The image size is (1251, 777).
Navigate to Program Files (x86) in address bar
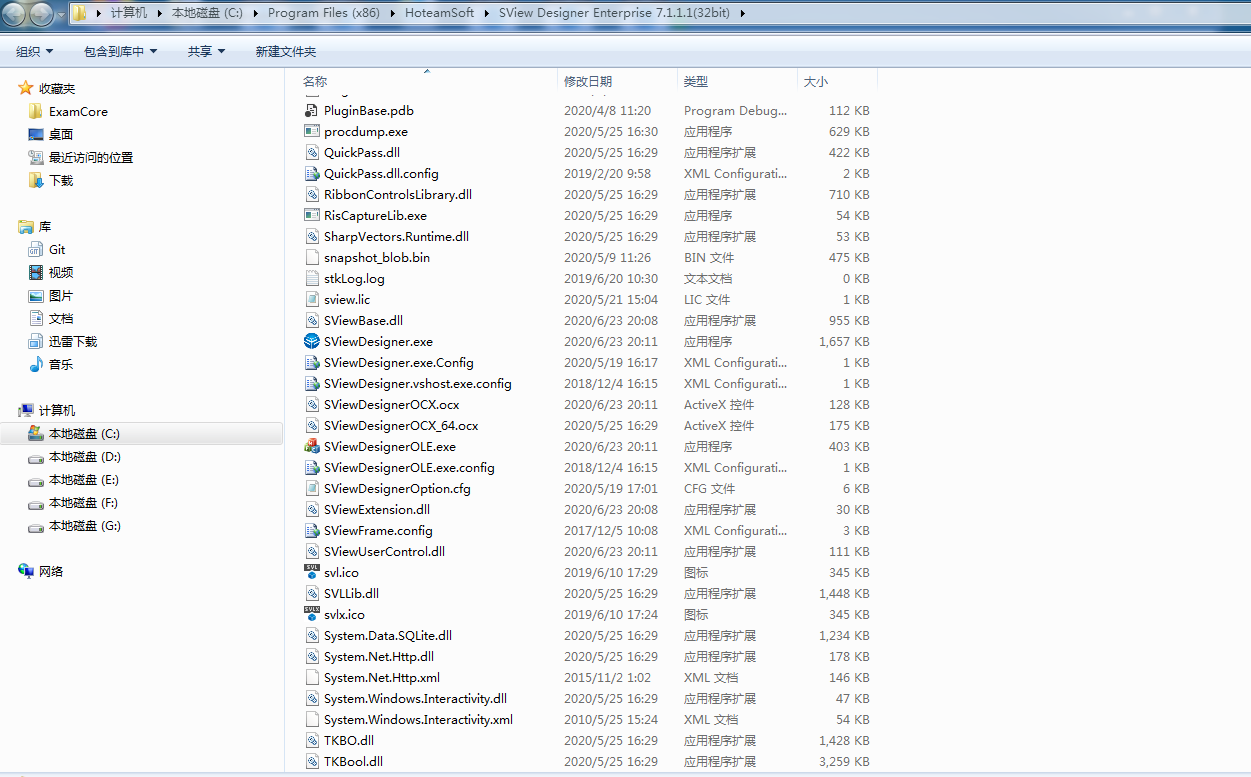tap(325, 13)
